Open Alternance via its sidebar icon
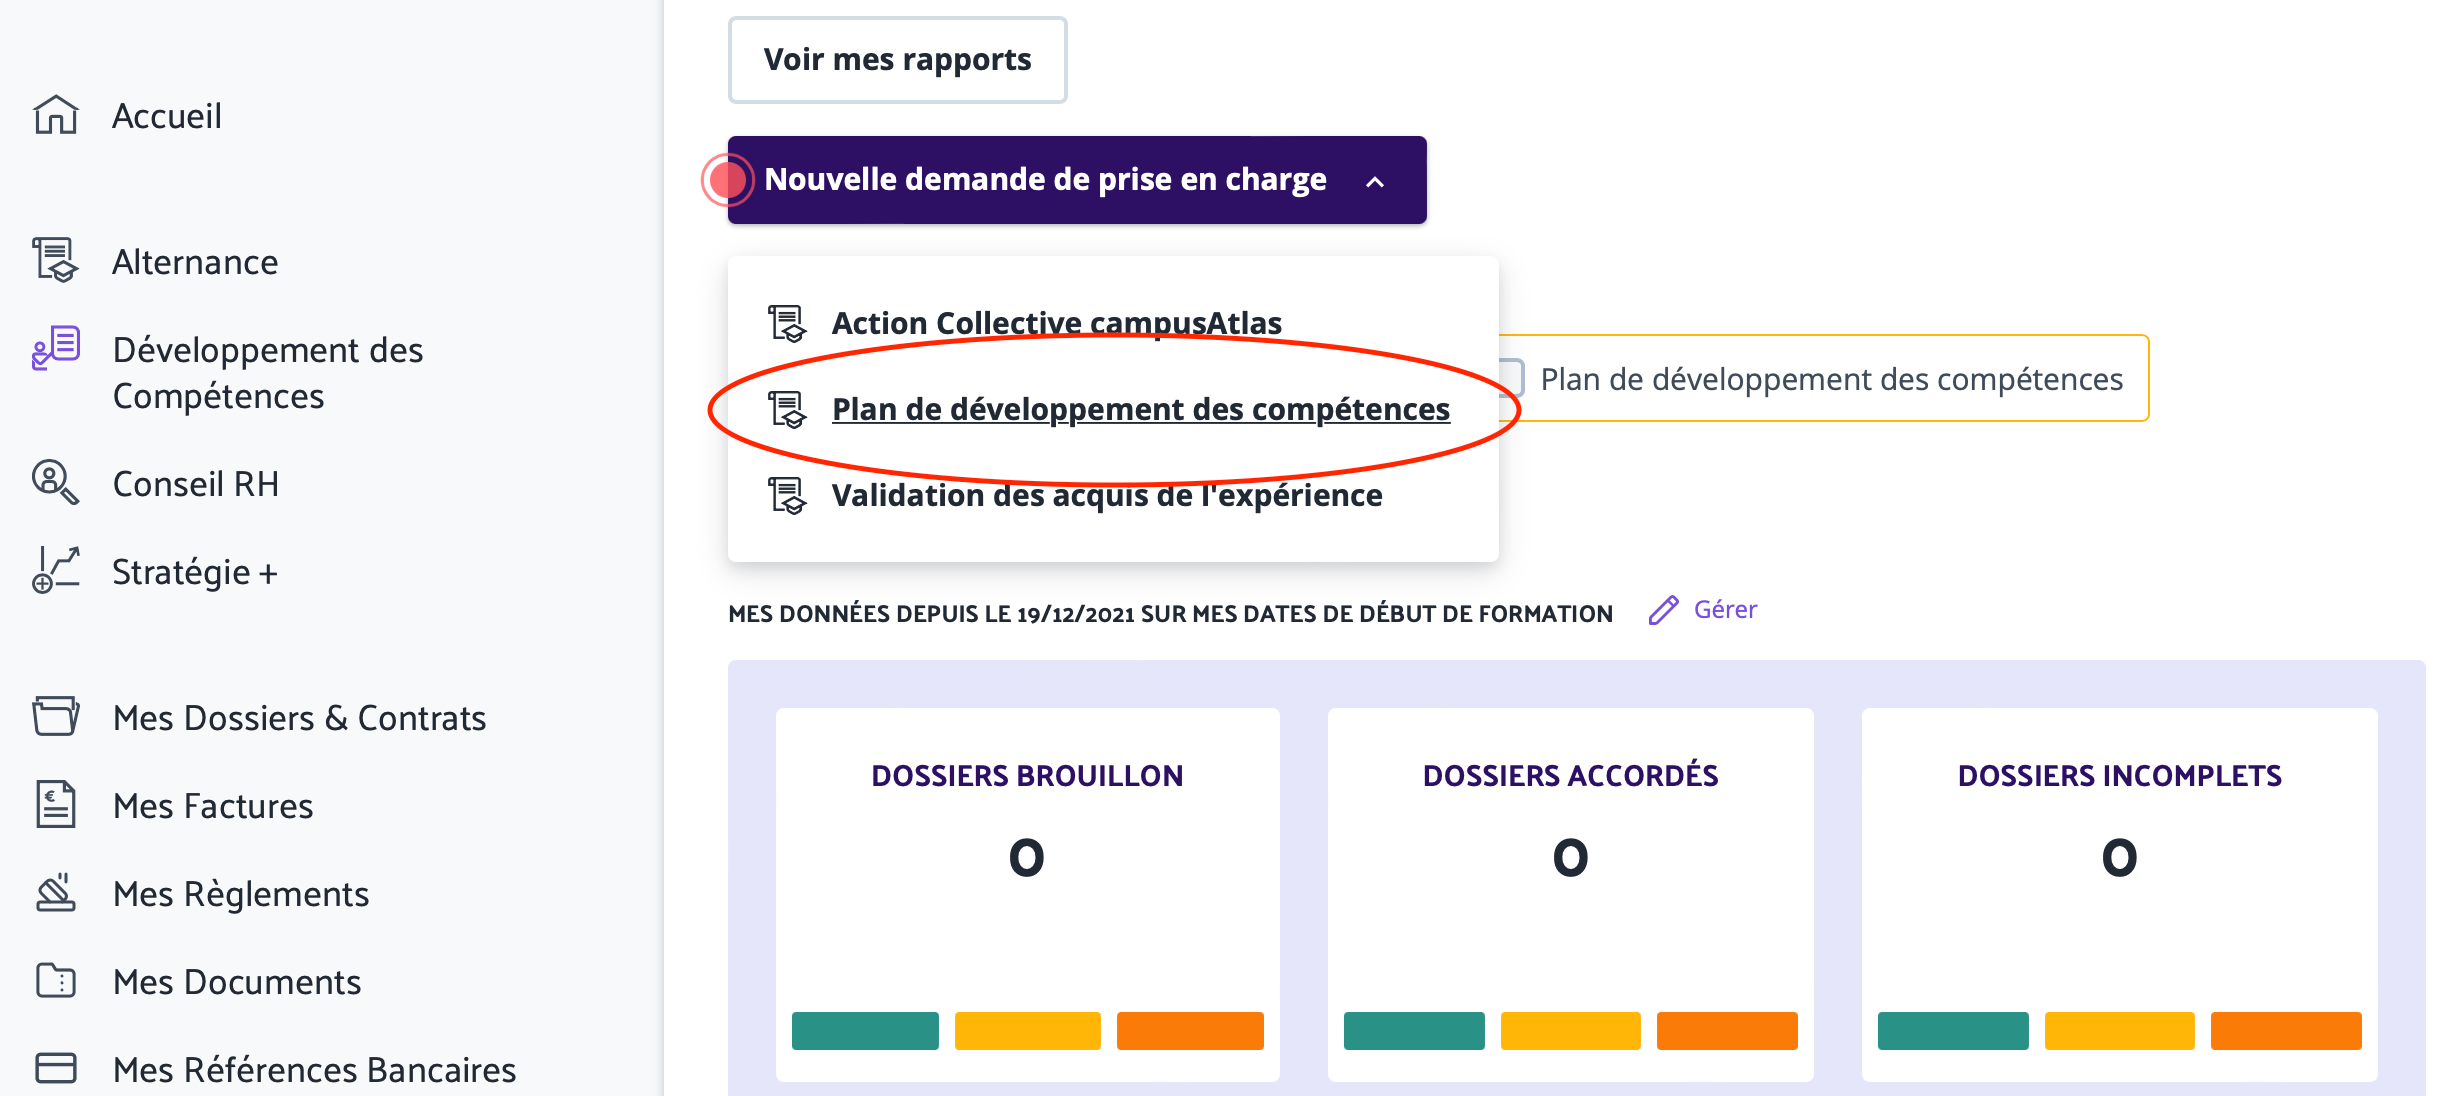2452x1096 pixels. coord(56,261)
